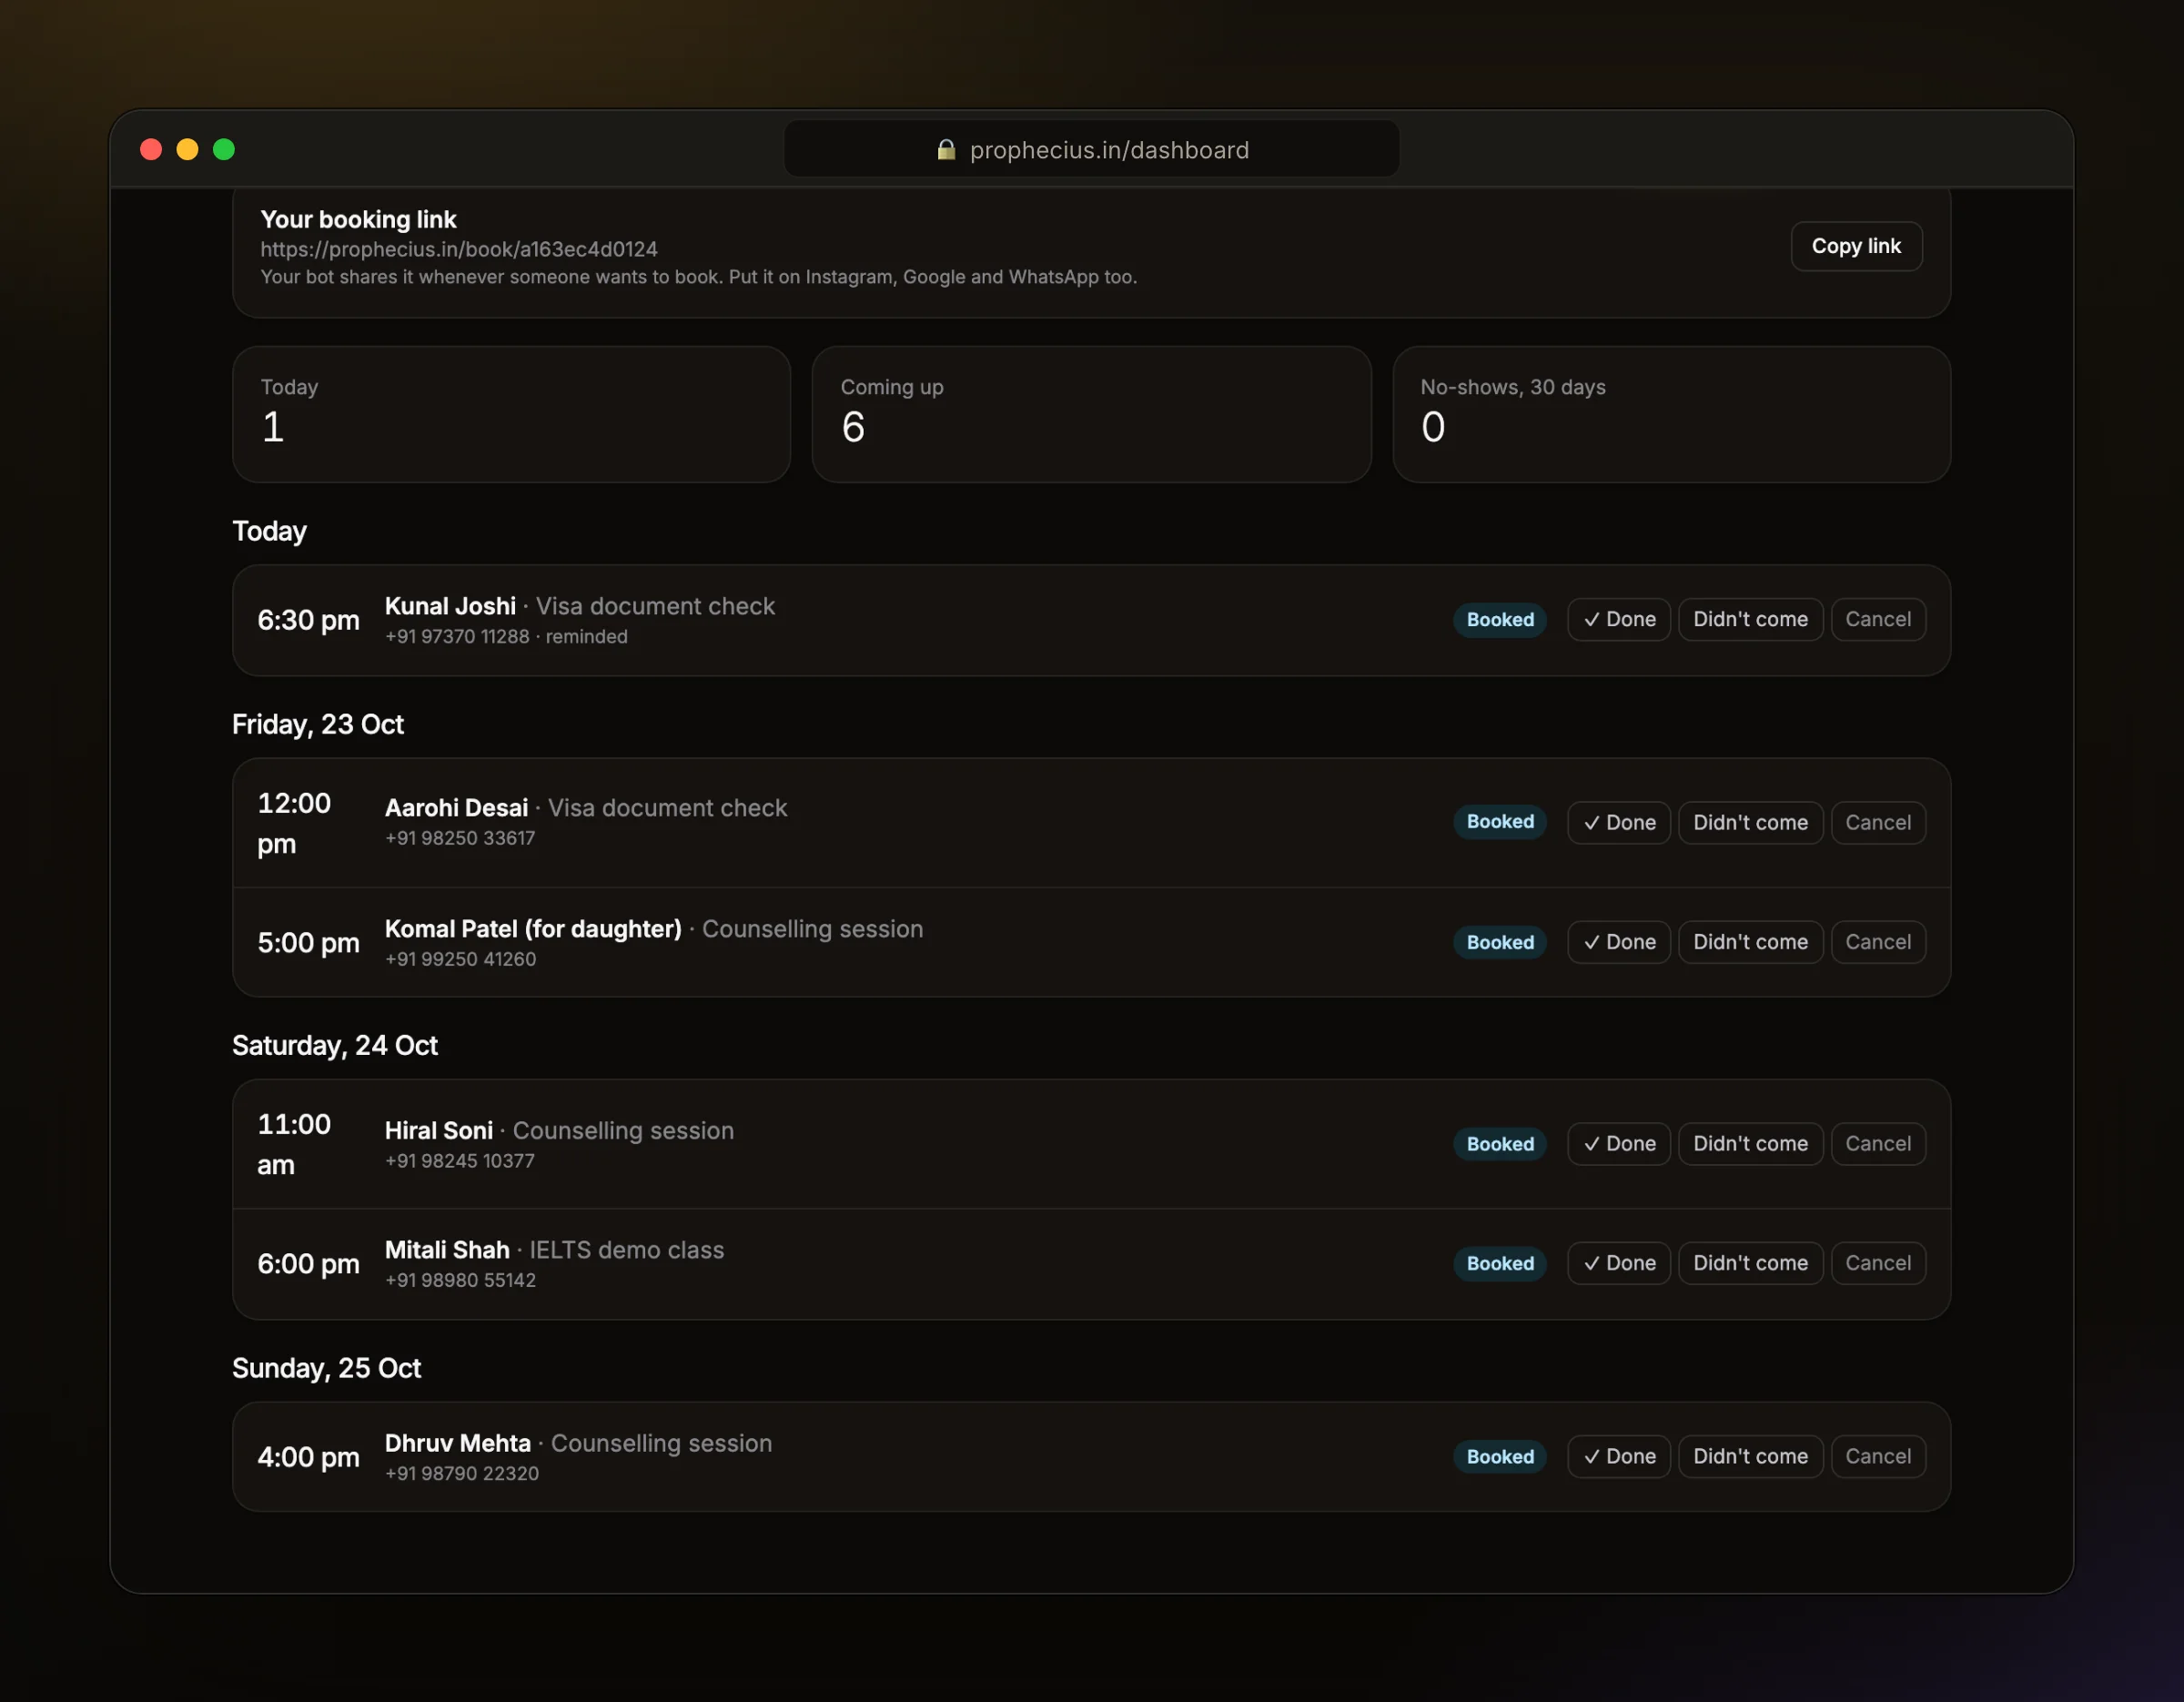Click Komal Patel (for daughter) name
This screenshot has height=1702, width=2184.
[x=533, y=929]
